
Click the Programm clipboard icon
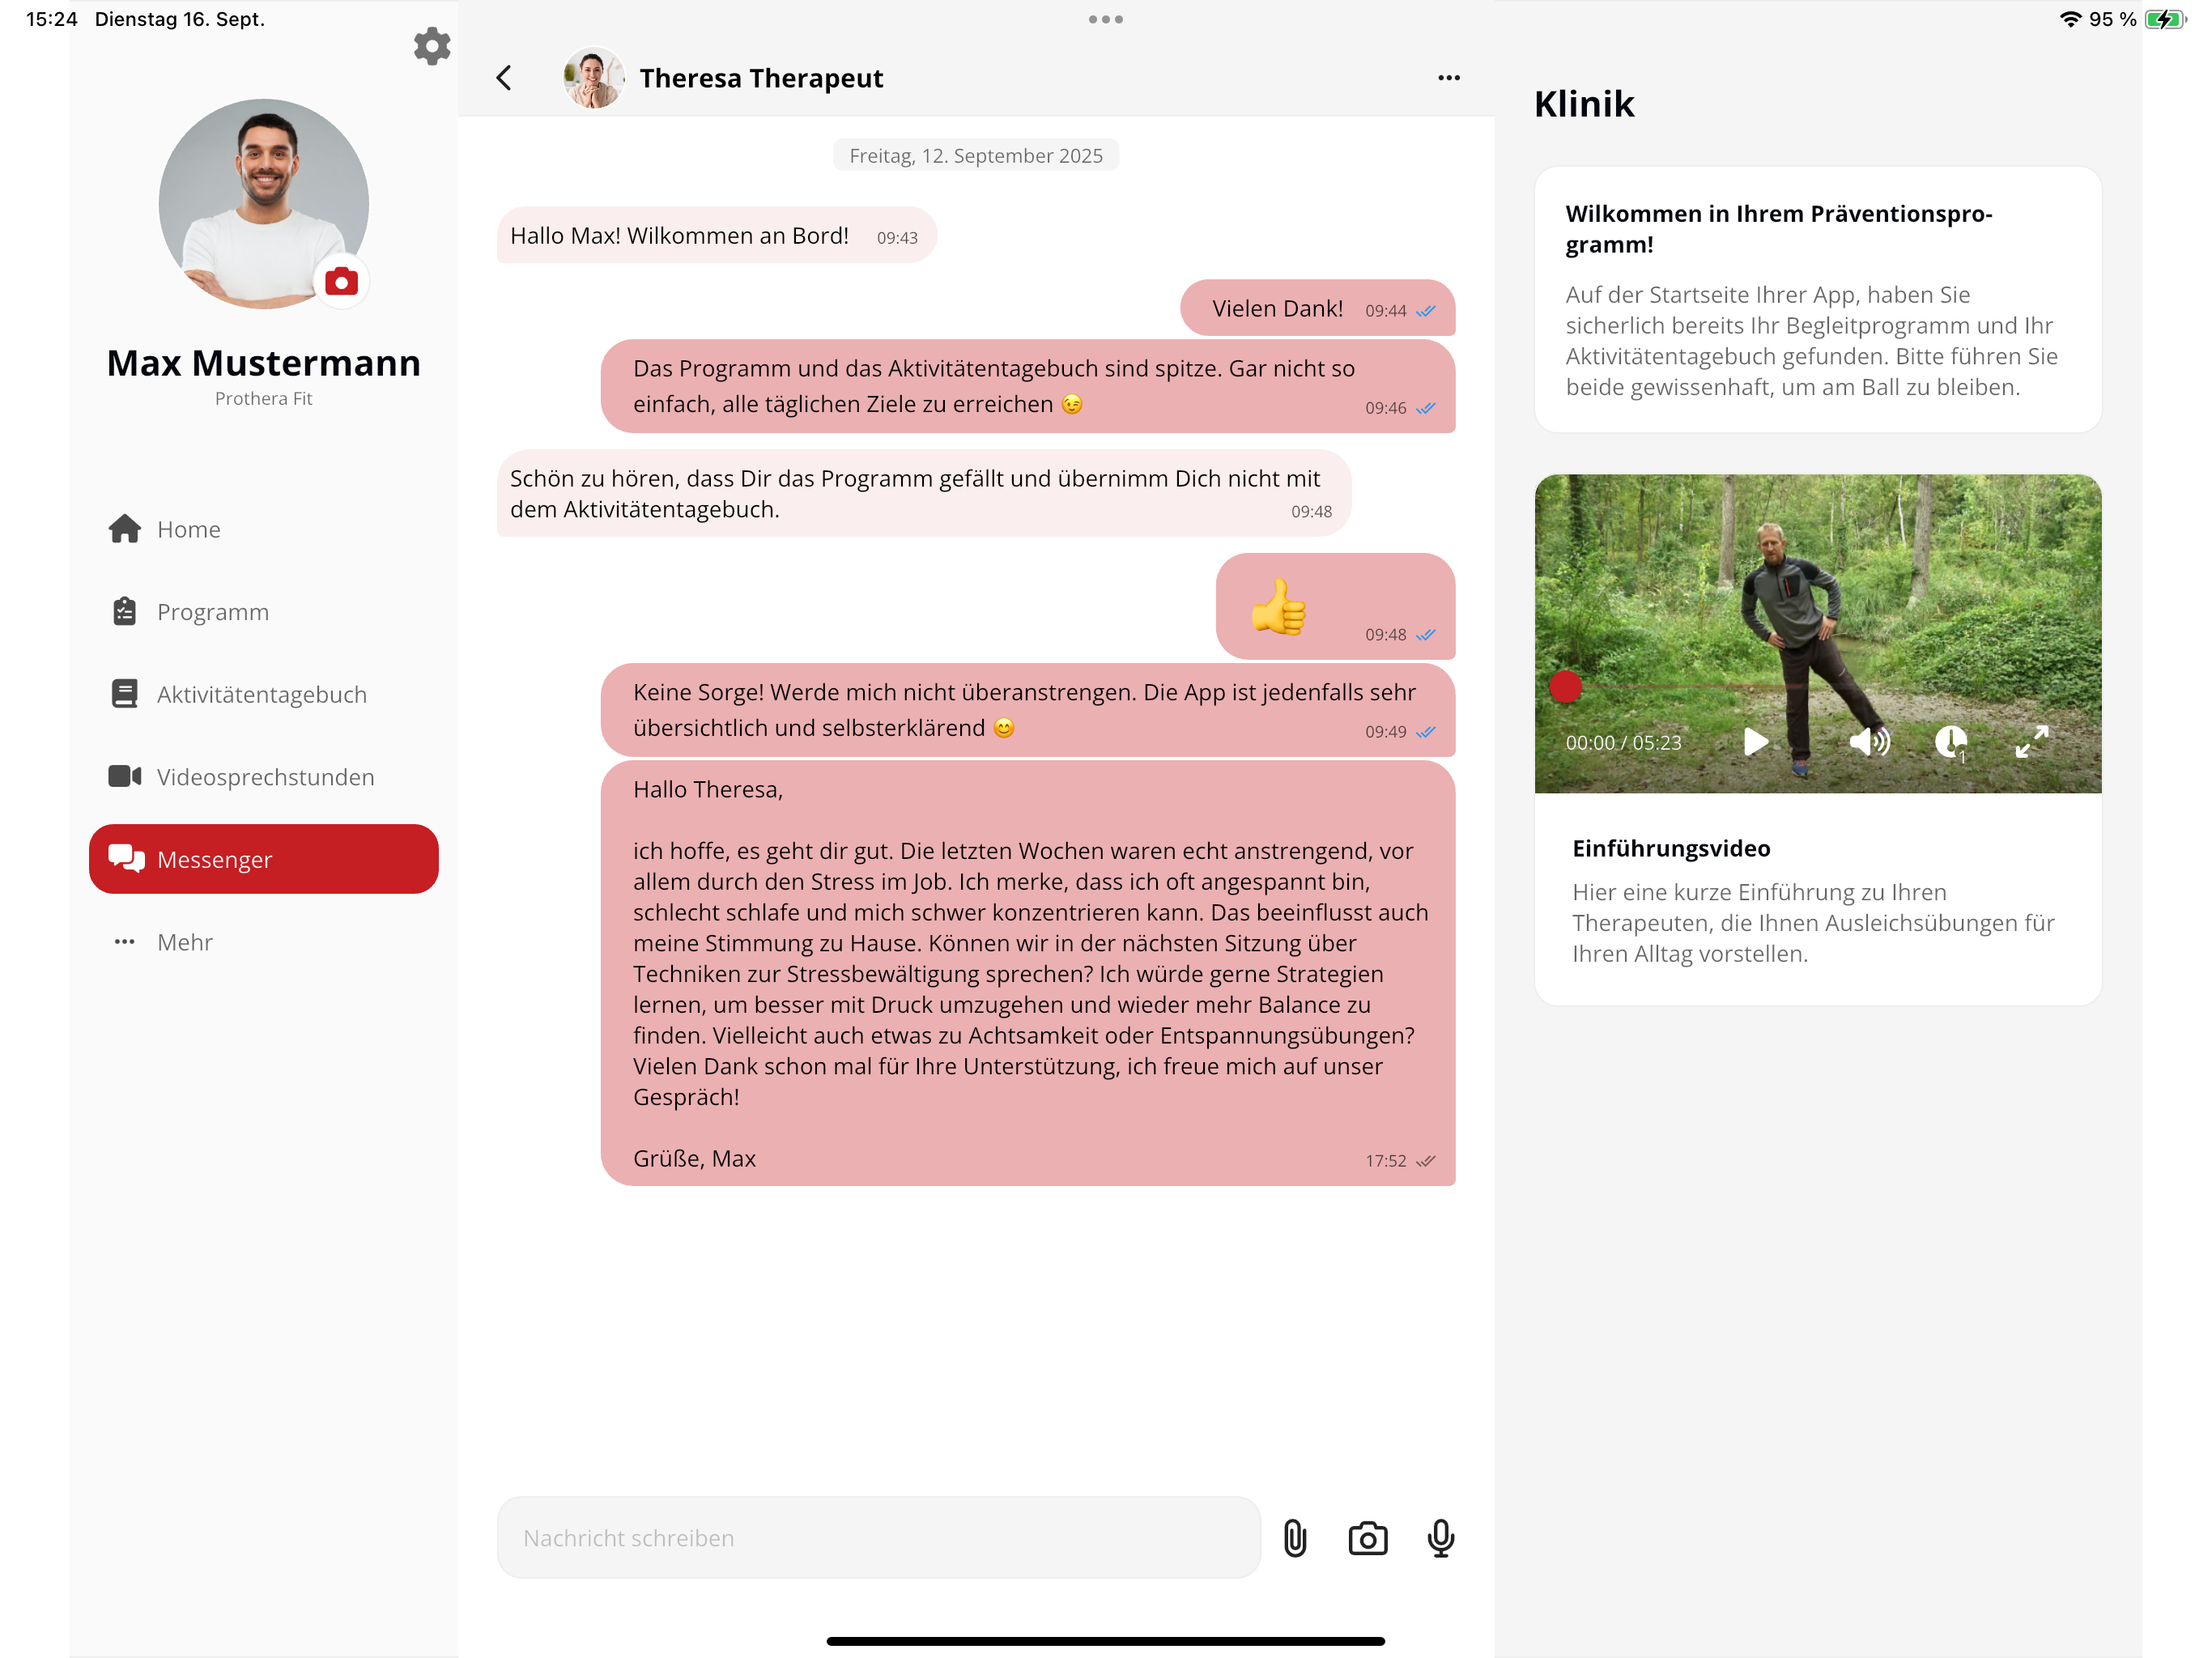click(125, 611)
